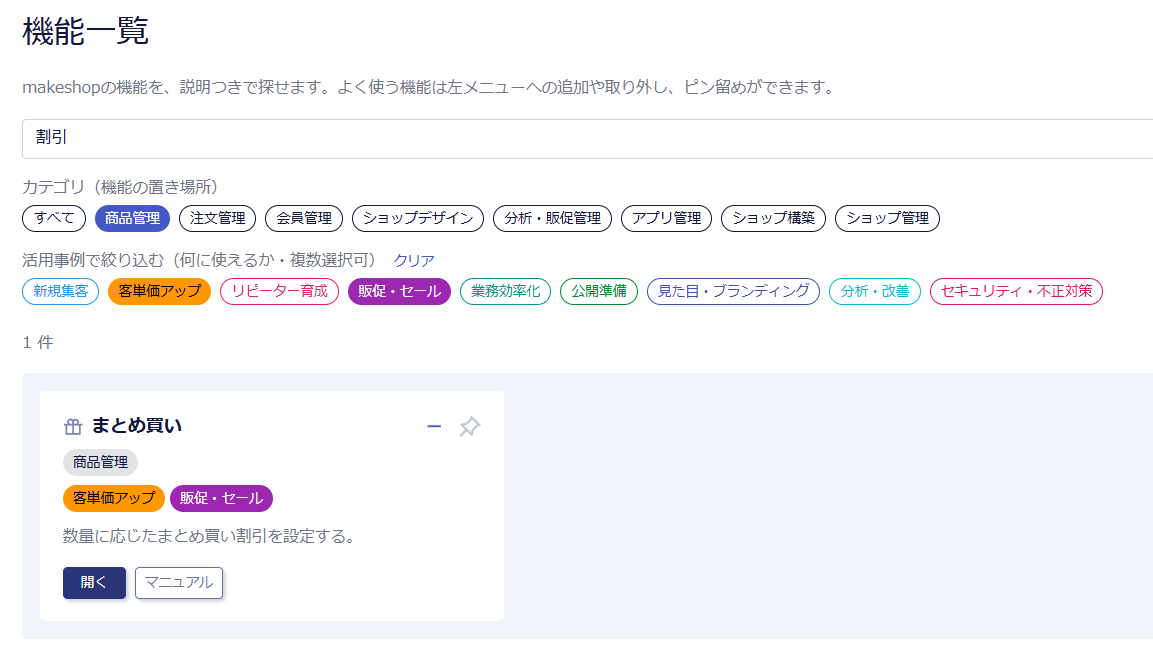Select the 注文管理 category filter
Image resolution: width=1153 pixels, height=656 pixels.
[218, 218]
